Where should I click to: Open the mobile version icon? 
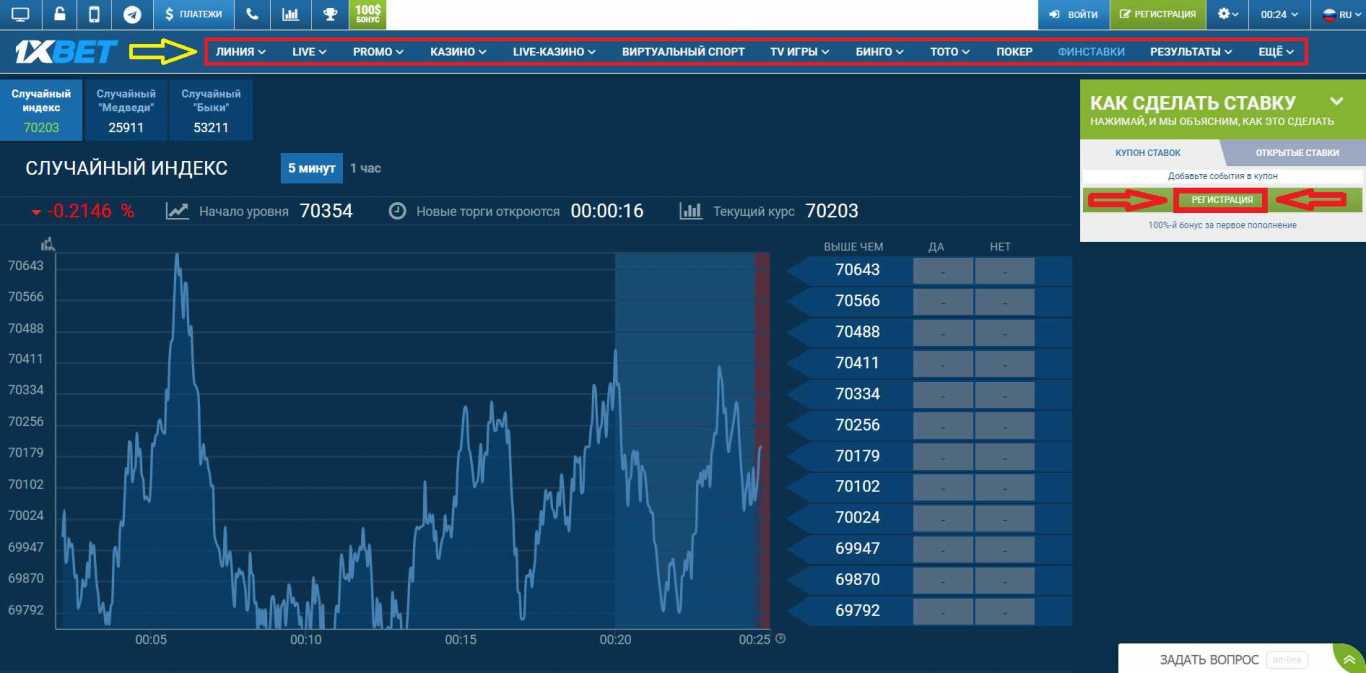click(x=93, y=14)
